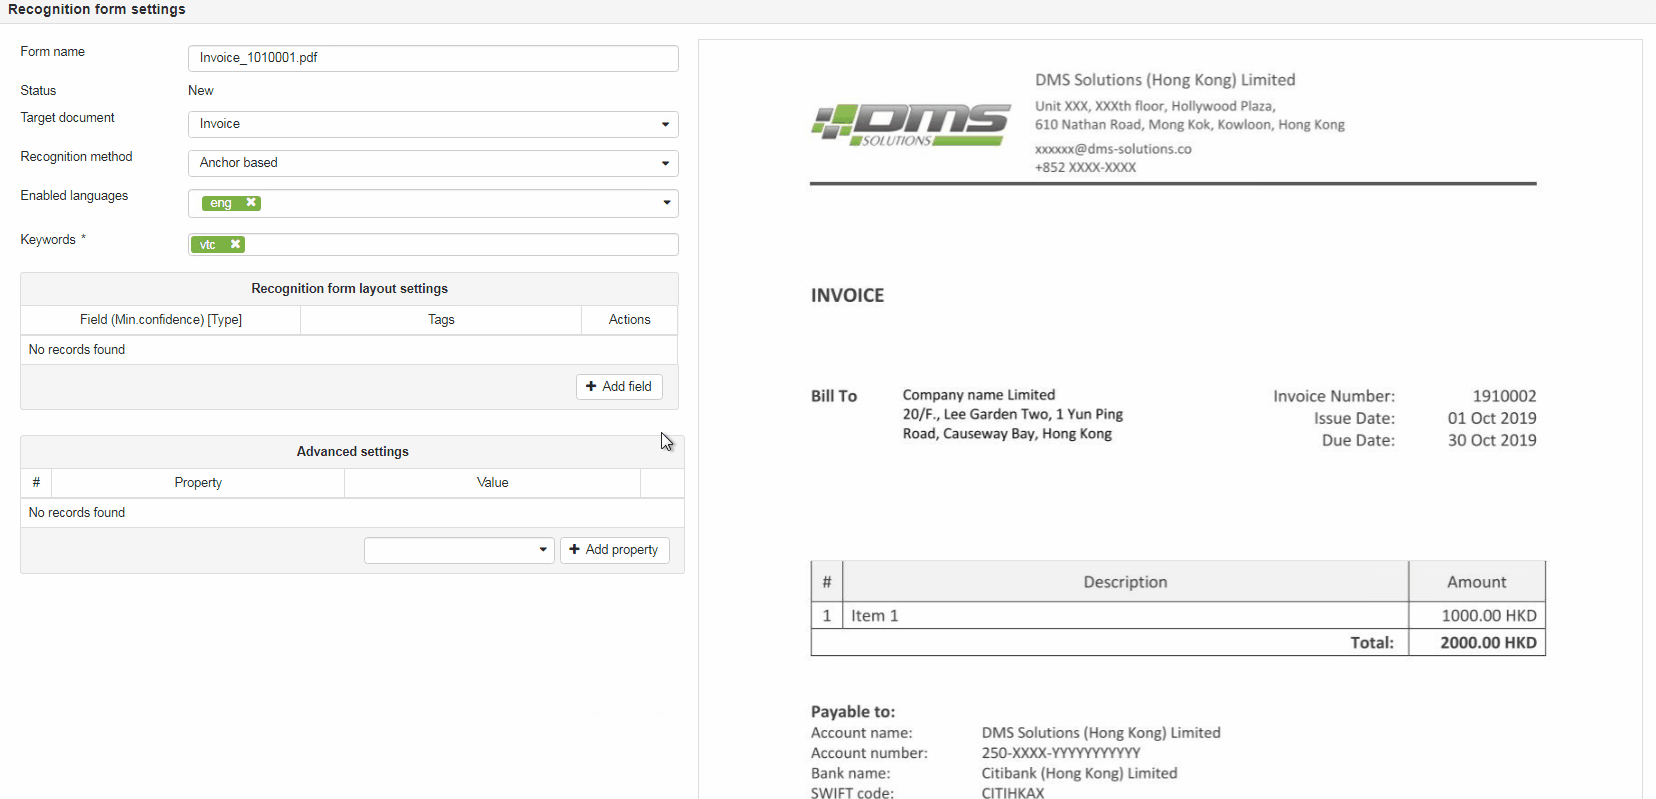Image resolution: width=1656 pixels, height=799 pixels.
Task: Expand the Enabled languages dropdown
Action: pyautogui.click(x=666, y=203)
